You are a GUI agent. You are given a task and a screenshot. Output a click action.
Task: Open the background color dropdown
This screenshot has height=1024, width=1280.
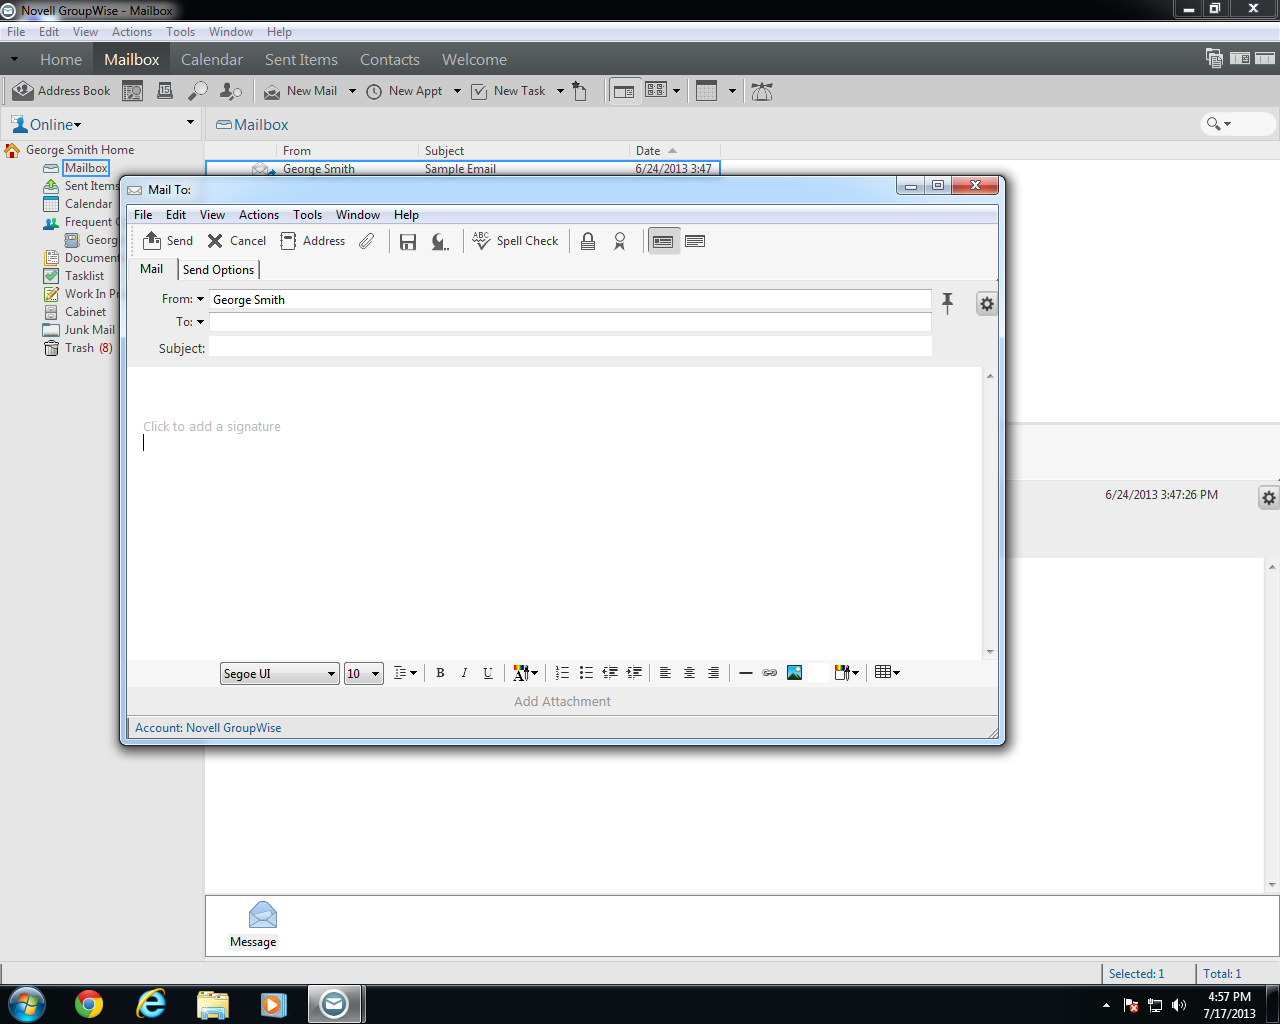pos(847,673)
